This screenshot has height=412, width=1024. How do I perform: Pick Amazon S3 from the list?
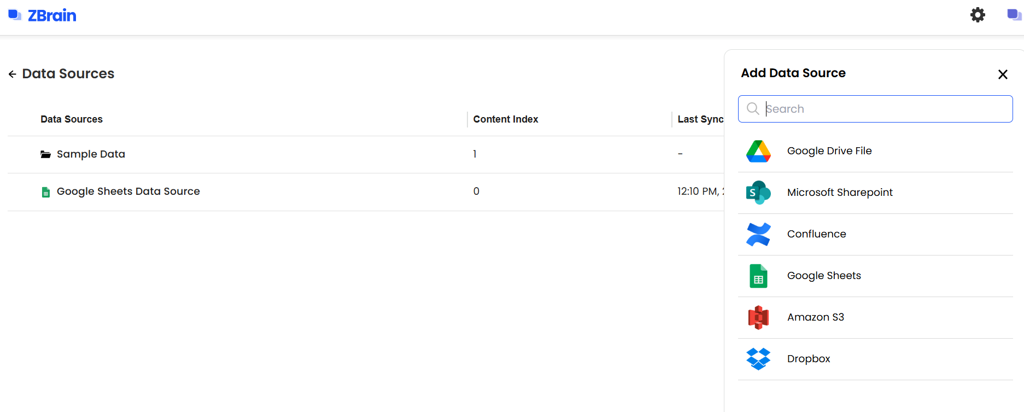click(815, 317)
